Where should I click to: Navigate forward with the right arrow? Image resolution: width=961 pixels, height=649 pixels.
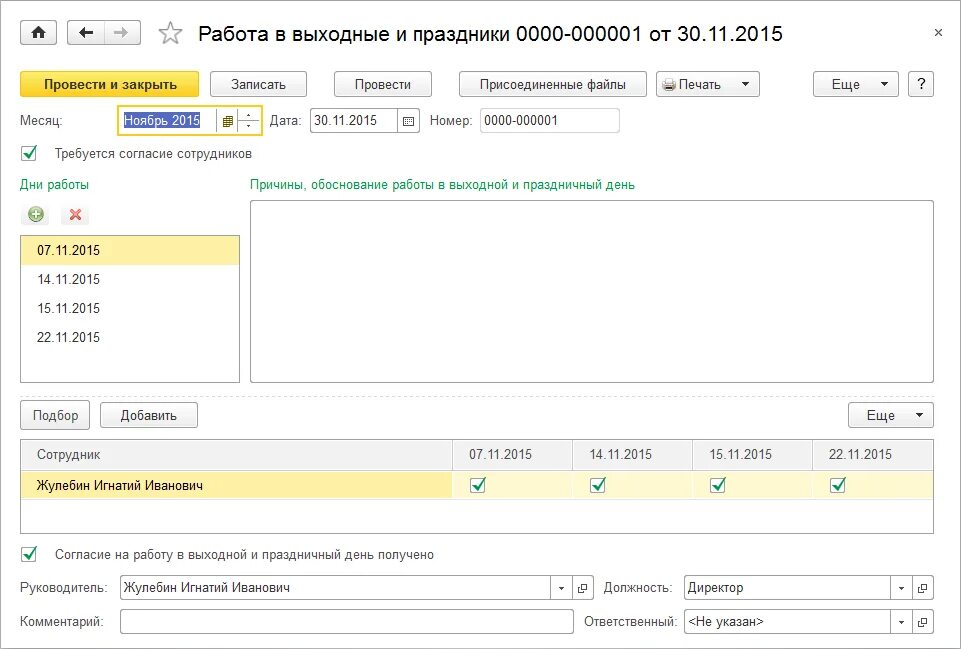(x=122, y=33)
